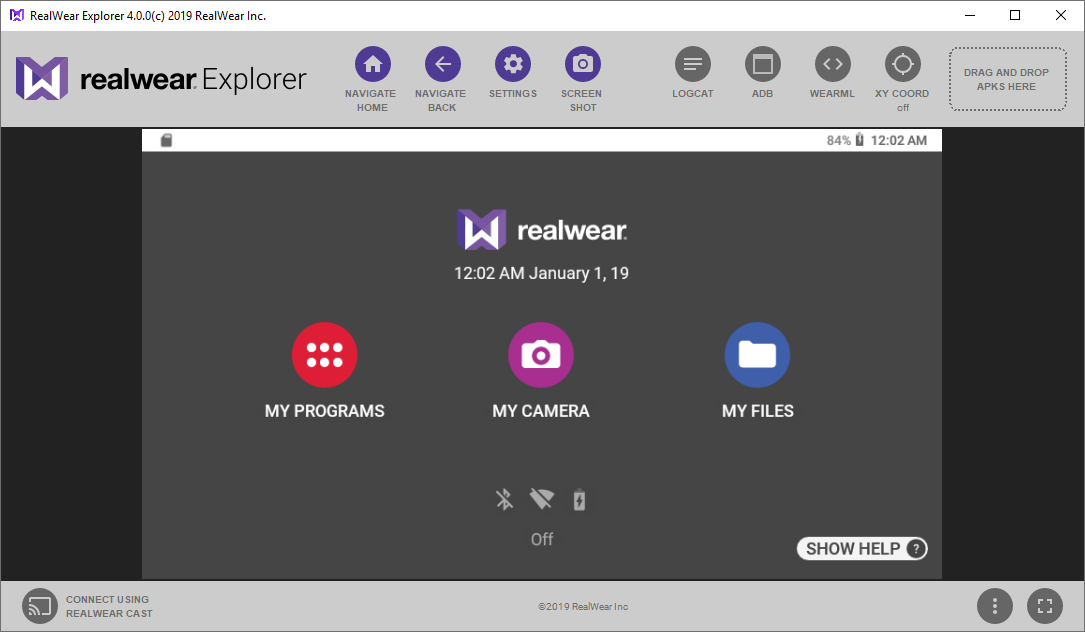Launch My Camera on the device

(541, 354)
